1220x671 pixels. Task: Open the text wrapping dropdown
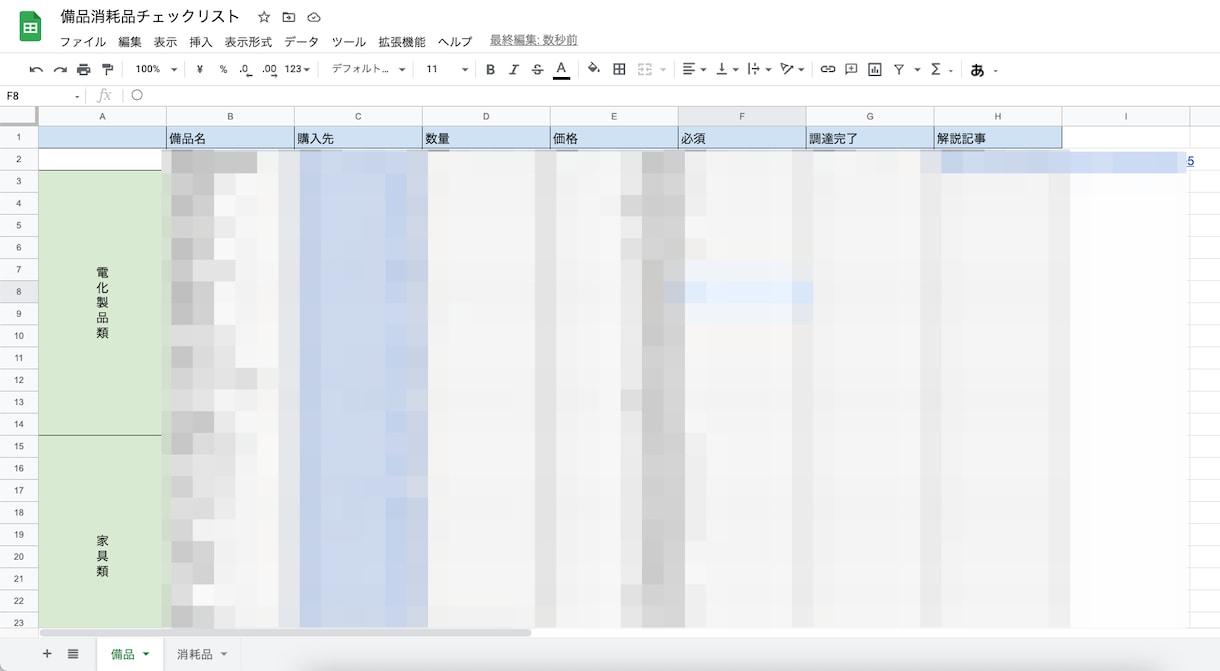(x=759, y=69)
